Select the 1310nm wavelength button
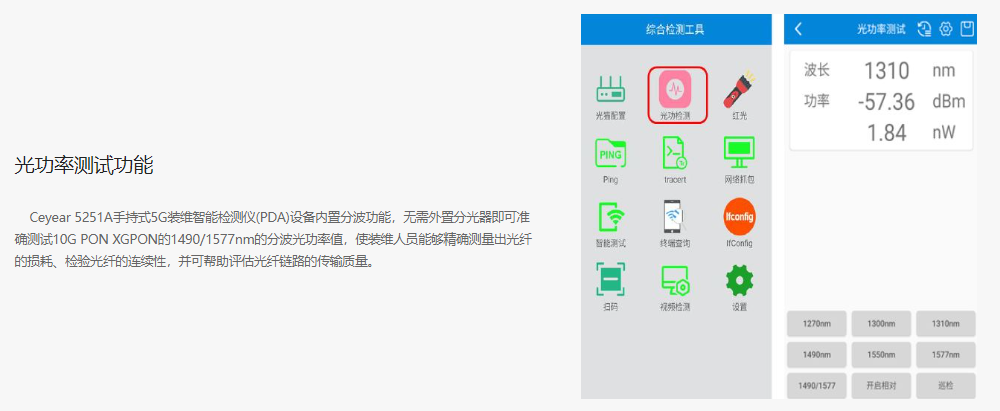The image size is (1000, 411). [x=945, y=324]
